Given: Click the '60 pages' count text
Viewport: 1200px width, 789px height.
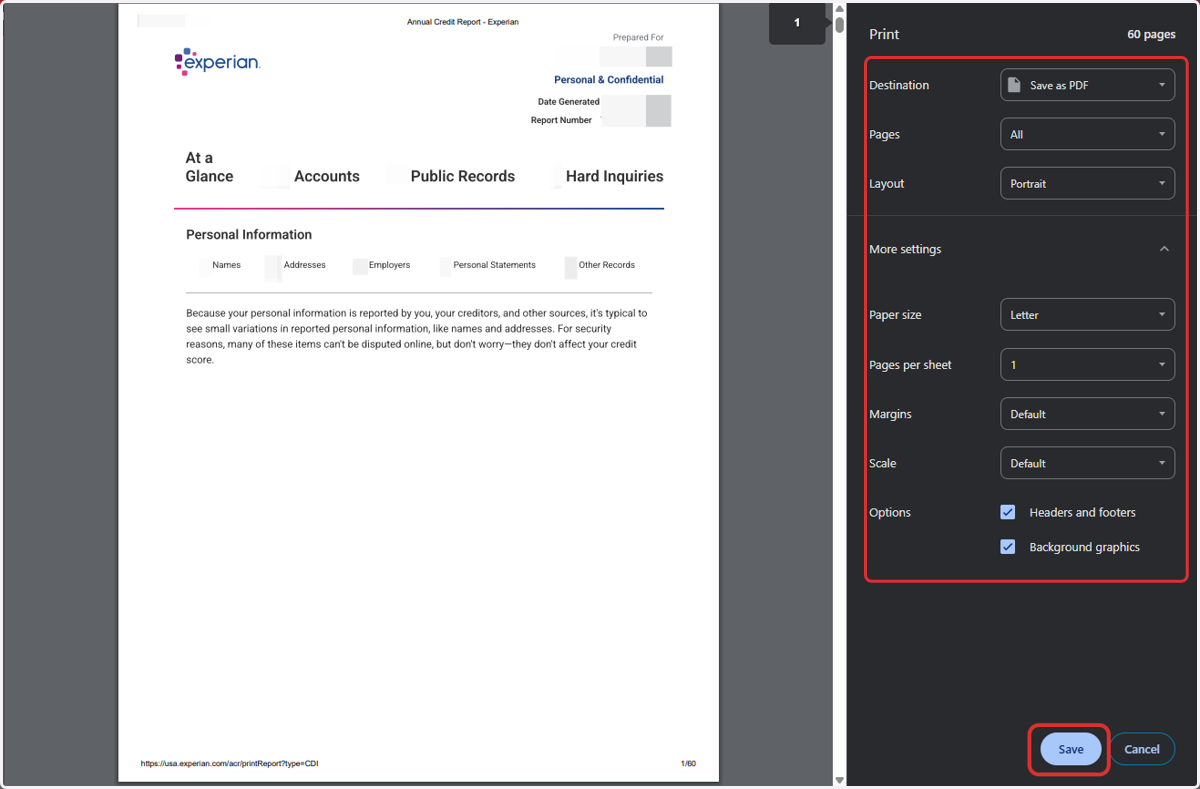Looking at the screenshot, I should (1151, 34).
